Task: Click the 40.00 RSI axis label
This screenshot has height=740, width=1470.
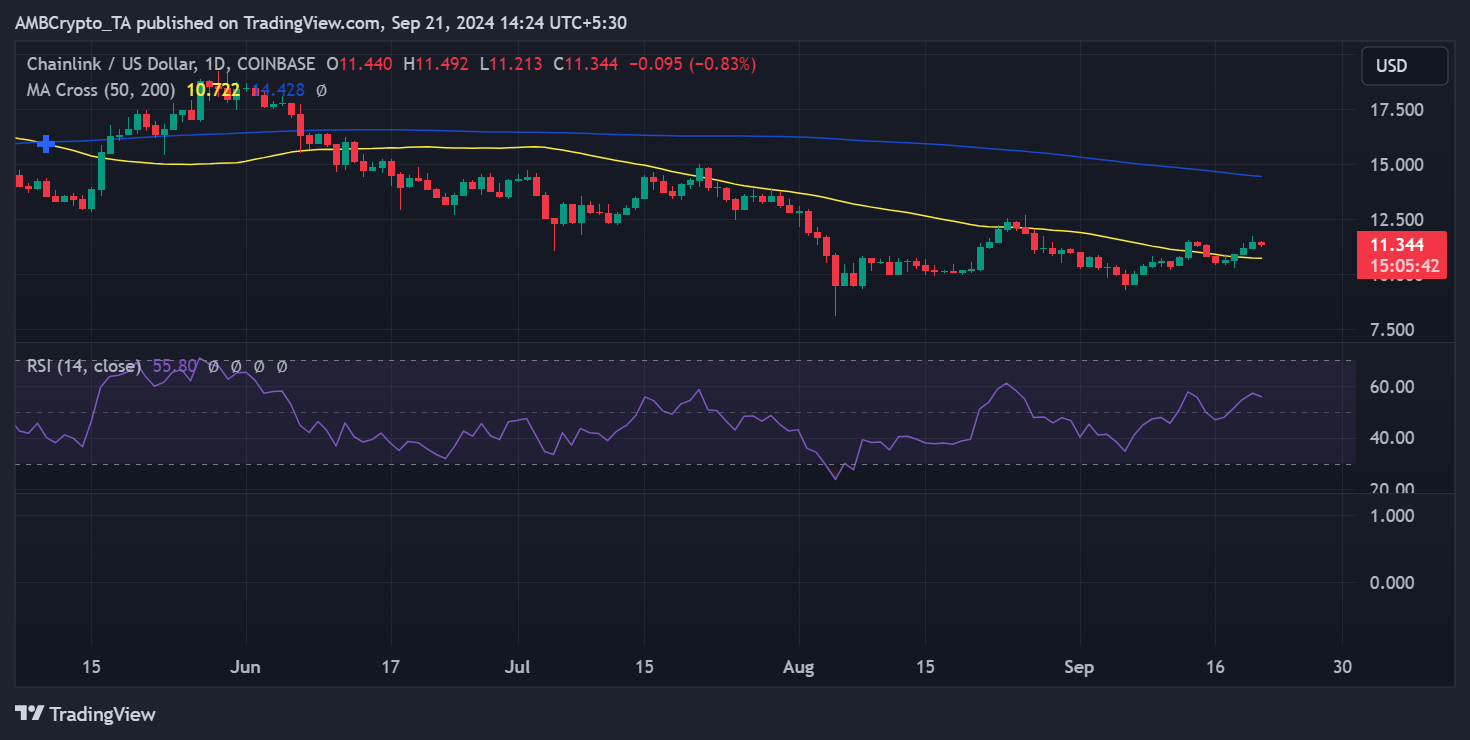Action: pyautogui.click(x=1392, y=437)
